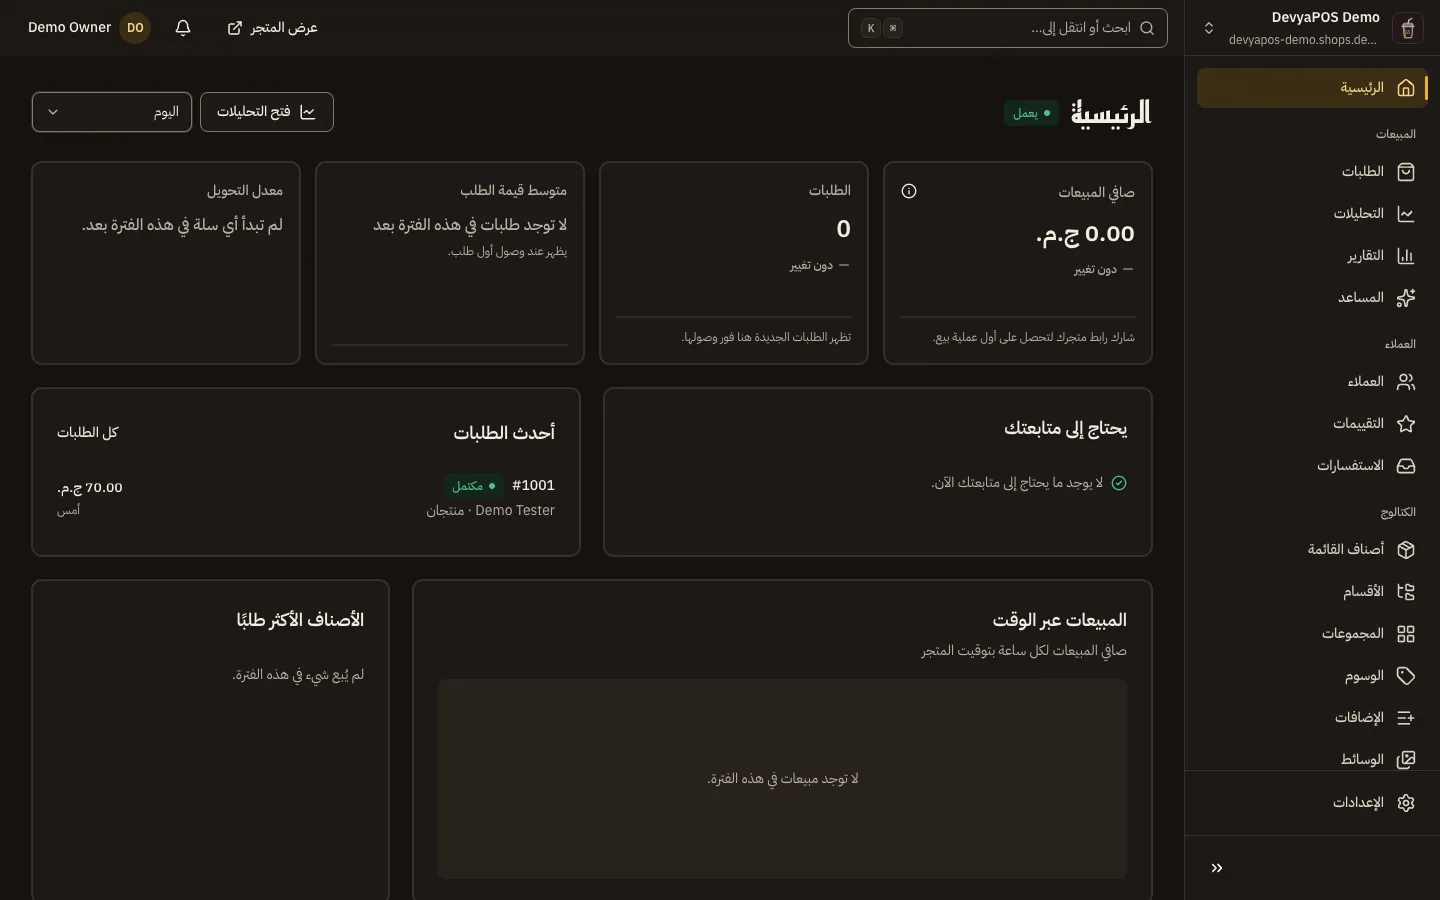Screen dimensions: 1440x900
Task: Click the DevyaPOS Demo store logo
Action: point(1407,28)
